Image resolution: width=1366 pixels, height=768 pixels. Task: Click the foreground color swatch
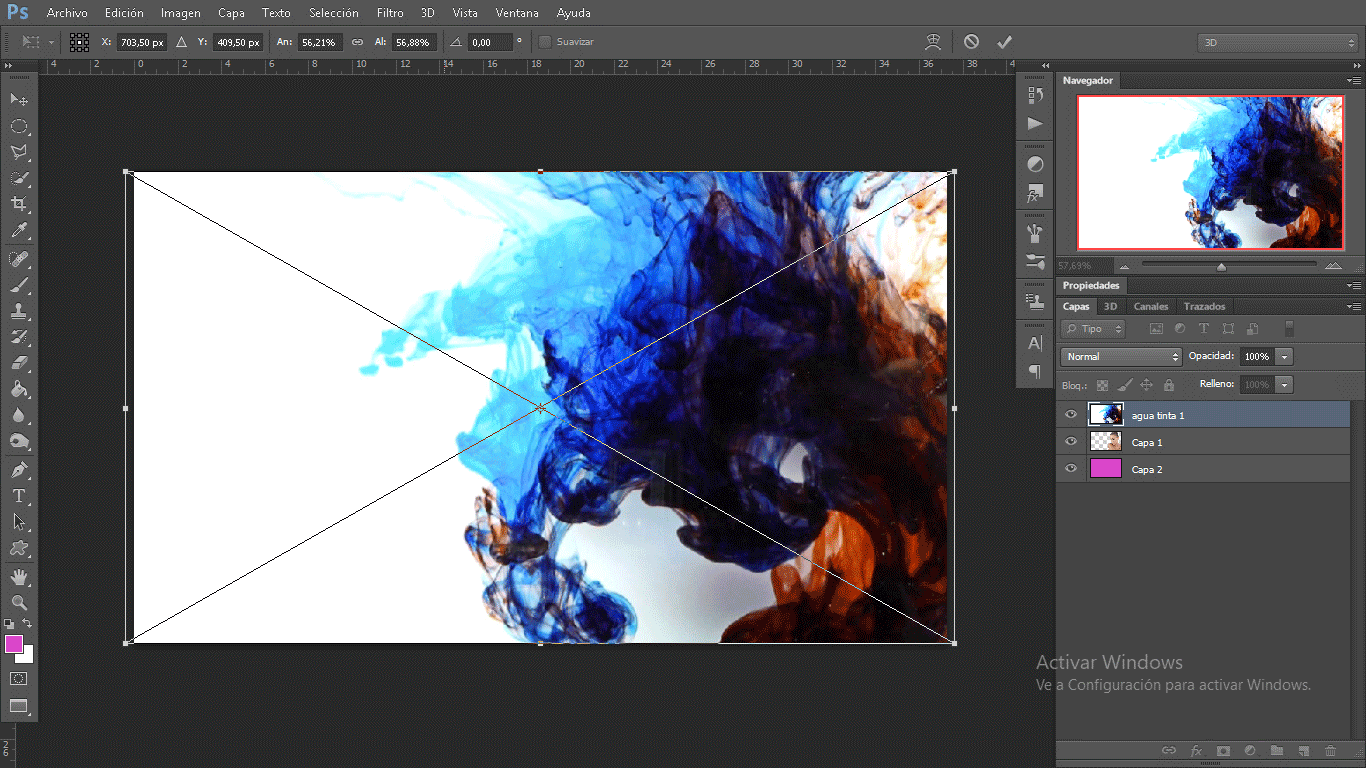point(14,644)
